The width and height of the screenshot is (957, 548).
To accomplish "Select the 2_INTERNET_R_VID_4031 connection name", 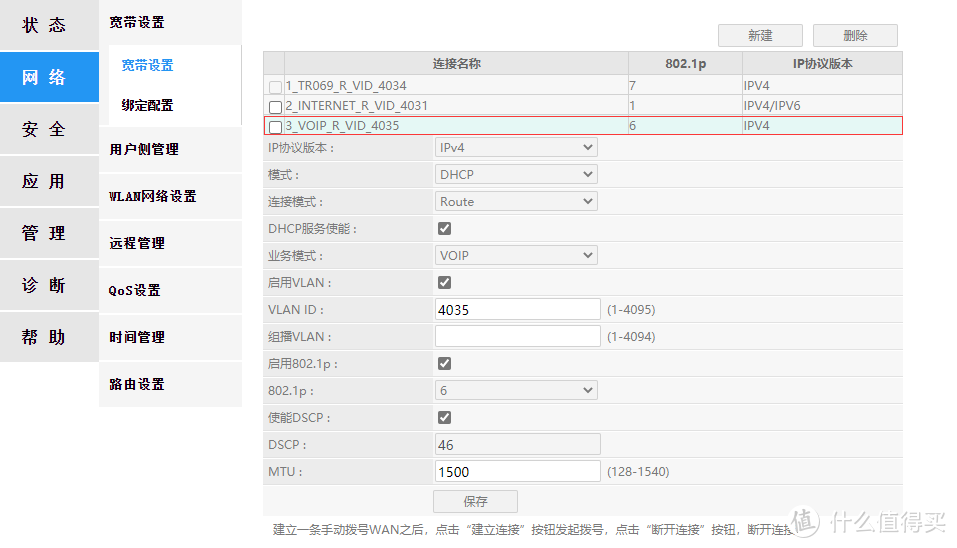I will 356,106.
